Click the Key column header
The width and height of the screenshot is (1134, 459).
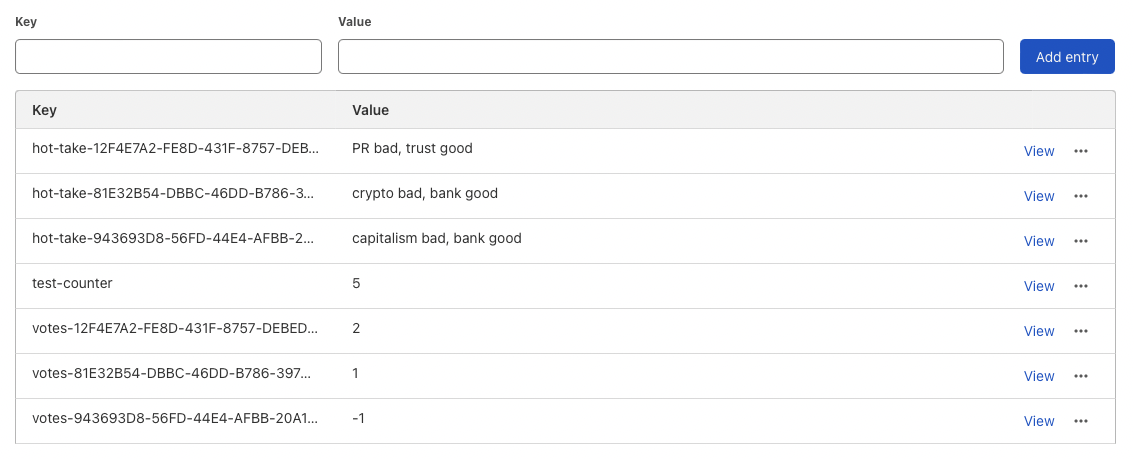45,110
